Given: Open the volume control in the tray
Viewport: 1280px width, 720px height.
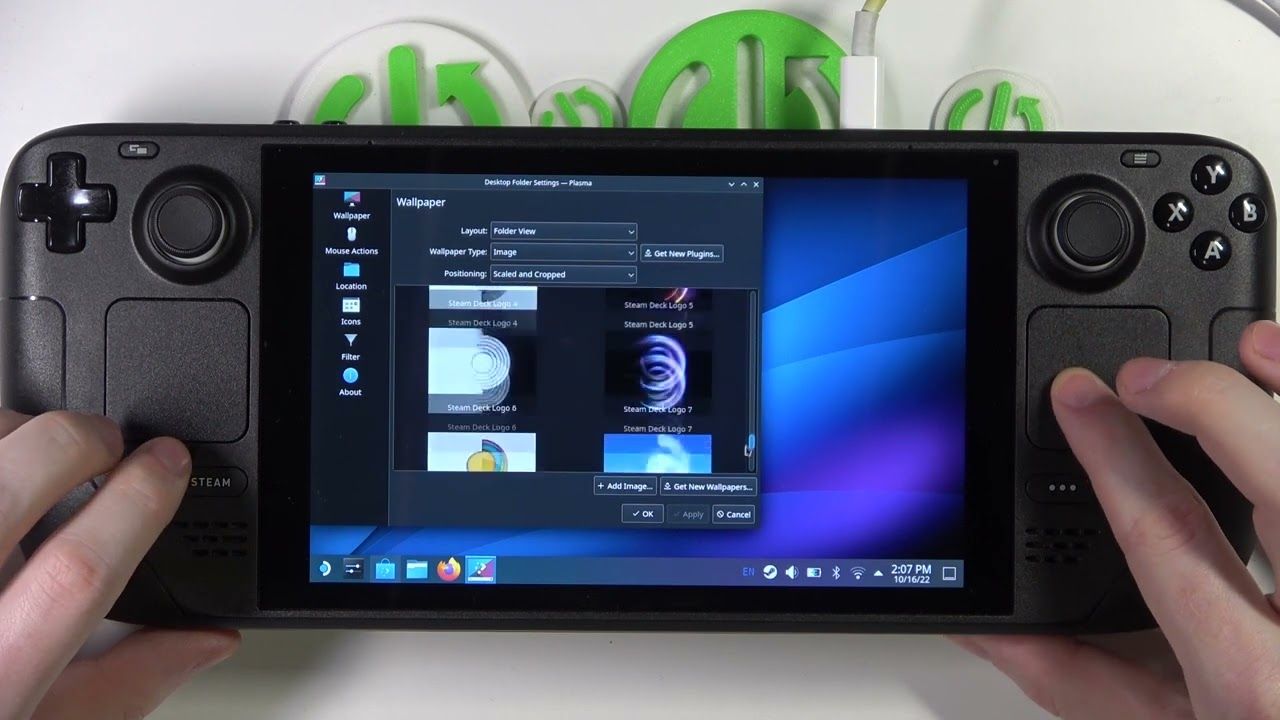Looking at the screenshot, I should [792, 573].
